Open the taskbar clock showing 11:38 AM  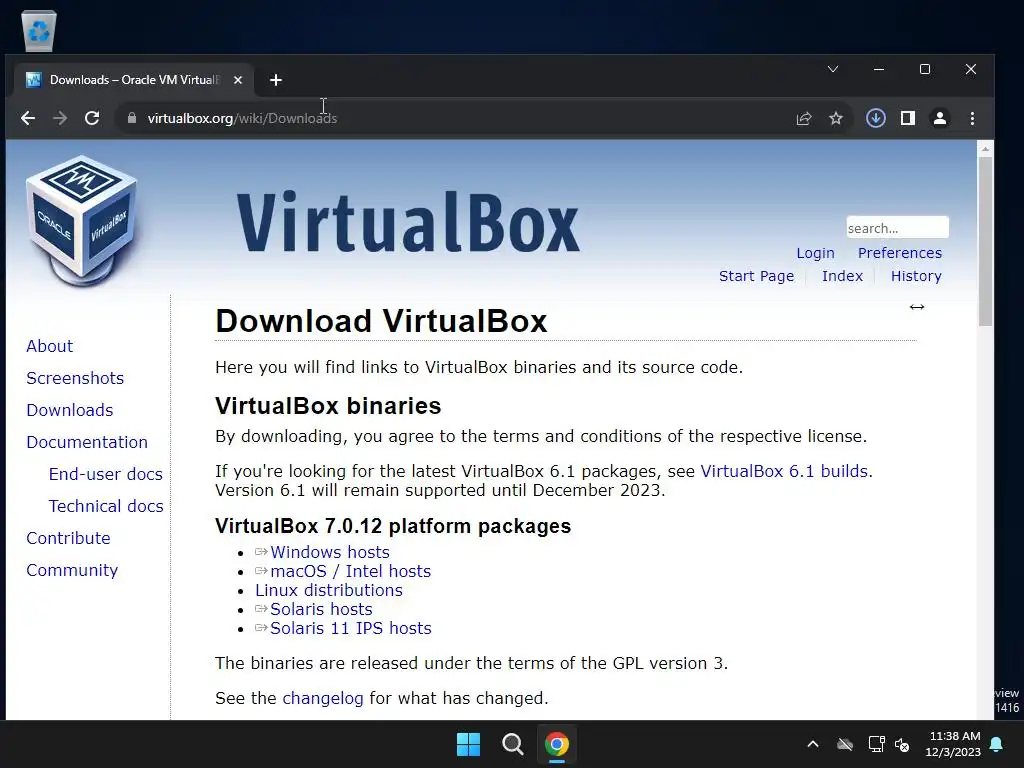(x=953, y=744)
